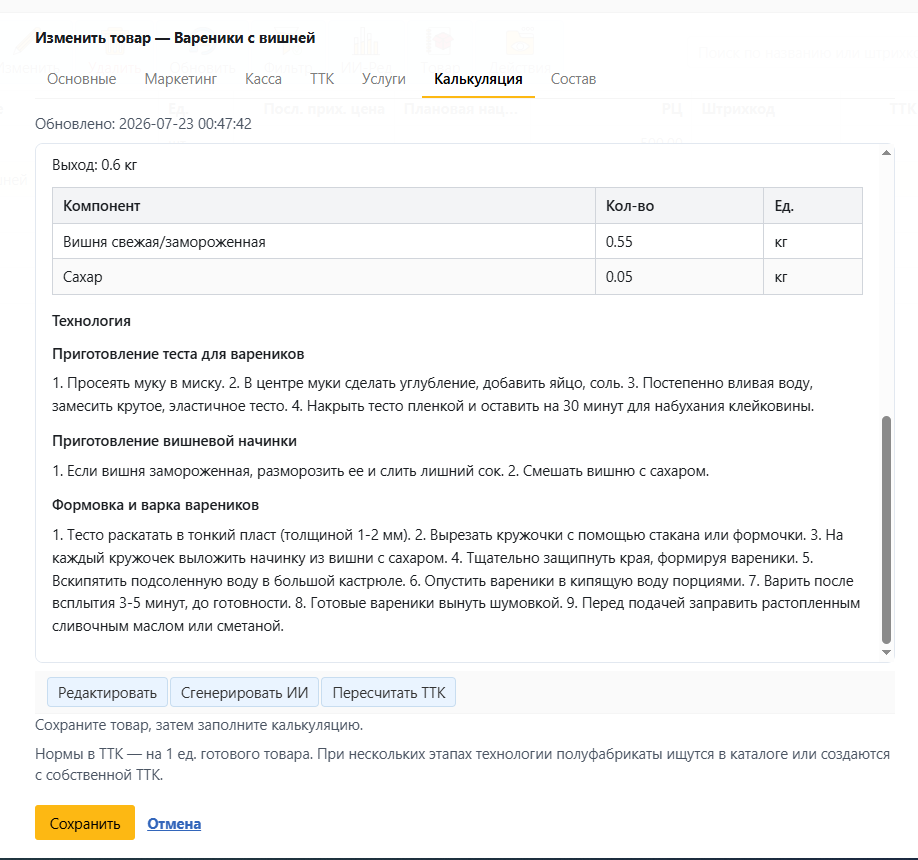The image size is (918, 860).
Task: Click the vertical scrollbar thumb
Action: pyautogui.click(x=886, y=530)
